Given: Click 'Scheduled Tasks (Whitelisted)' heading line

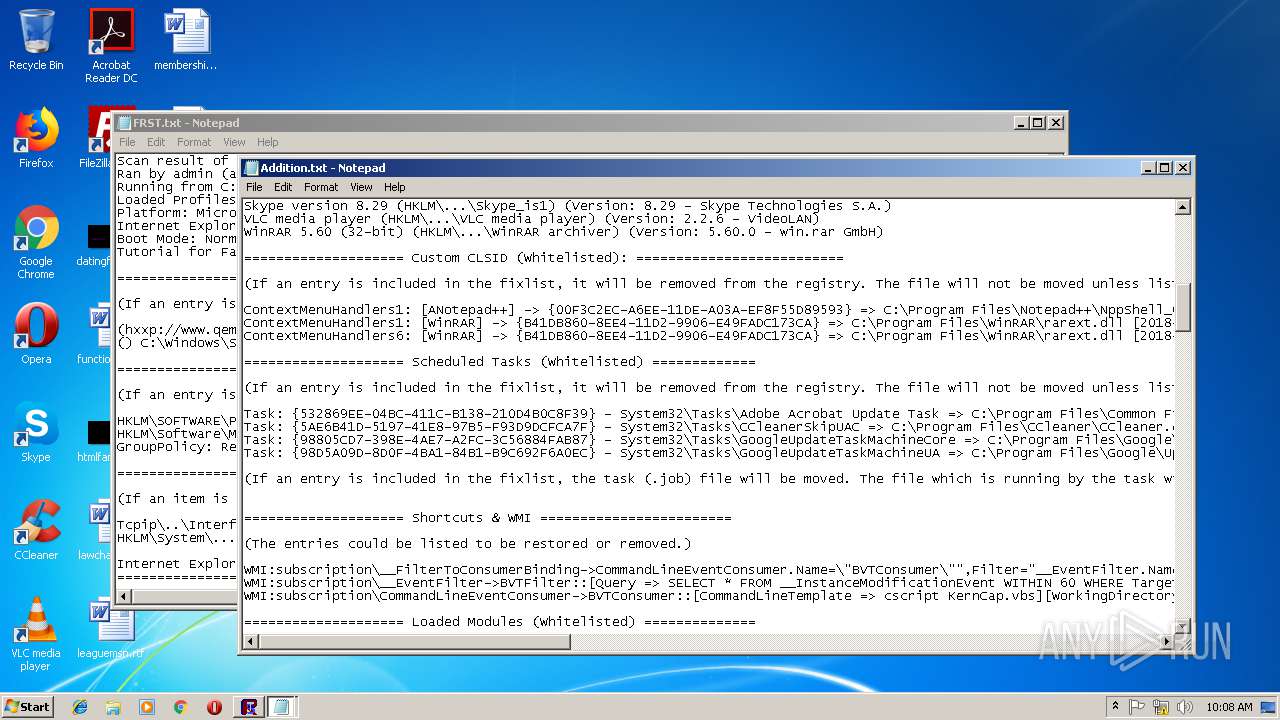Looking at the screenshot, I should 500,362.
